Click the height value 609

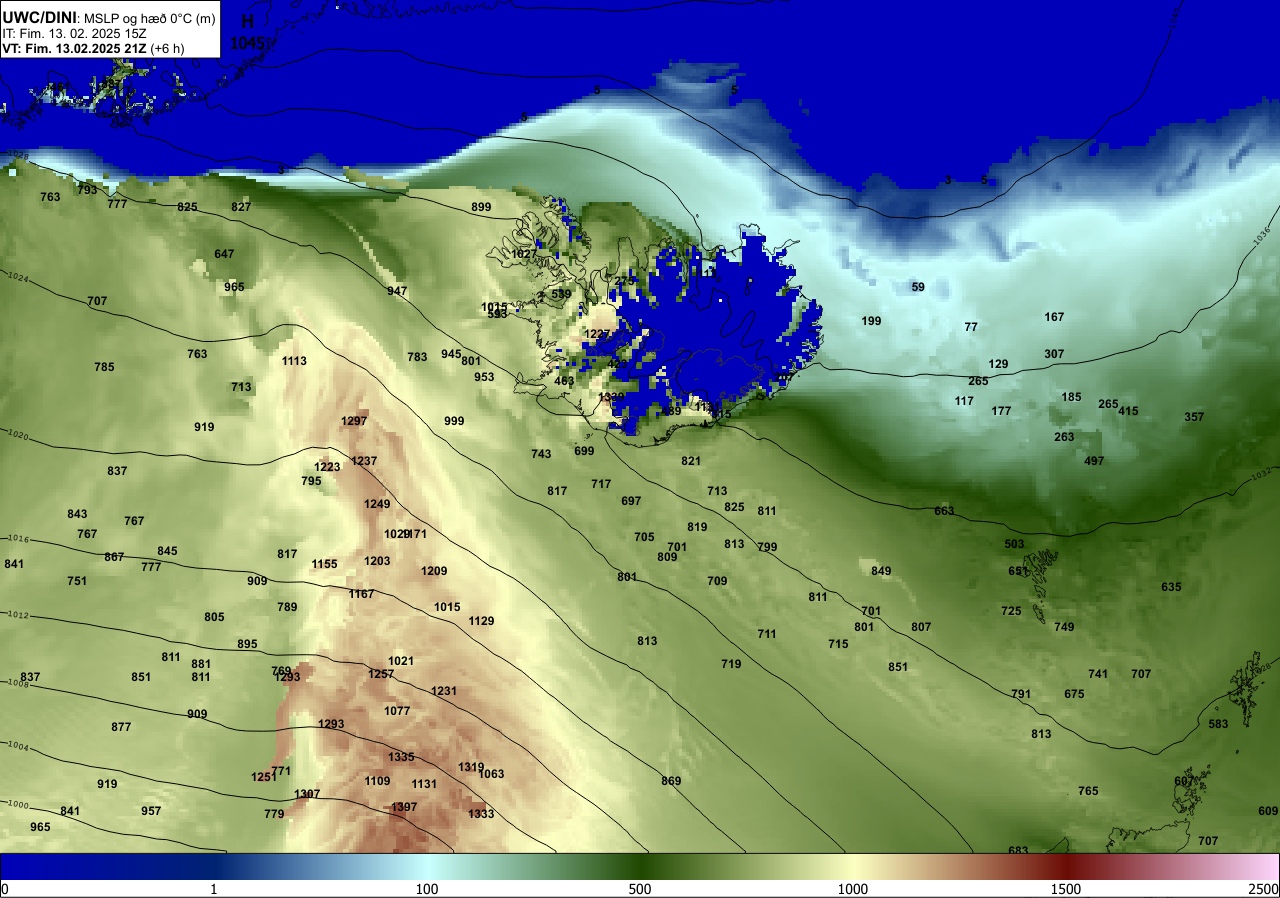click(x=1268, y=811)
